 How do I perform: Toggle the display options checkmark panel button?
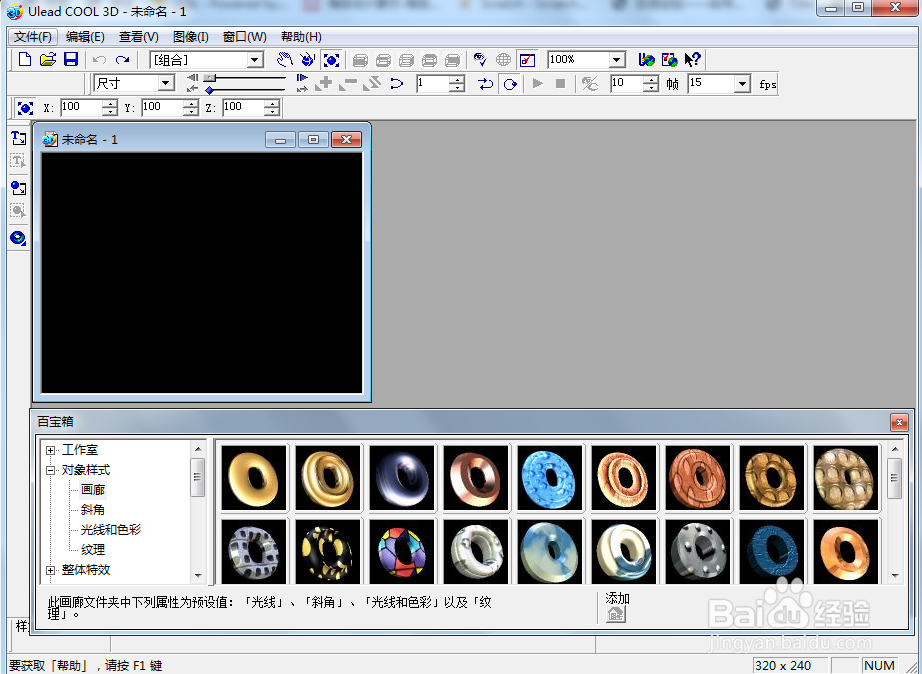click(x=527, y=59)
